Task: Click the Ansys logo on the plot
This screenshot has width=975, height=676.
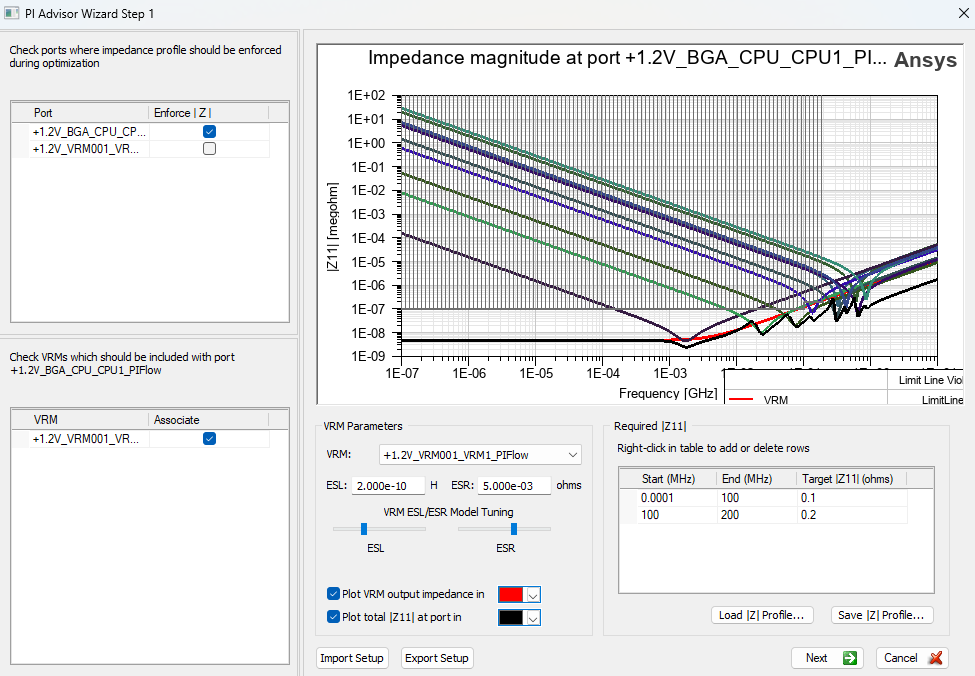Action: click(x=926, y=60)
